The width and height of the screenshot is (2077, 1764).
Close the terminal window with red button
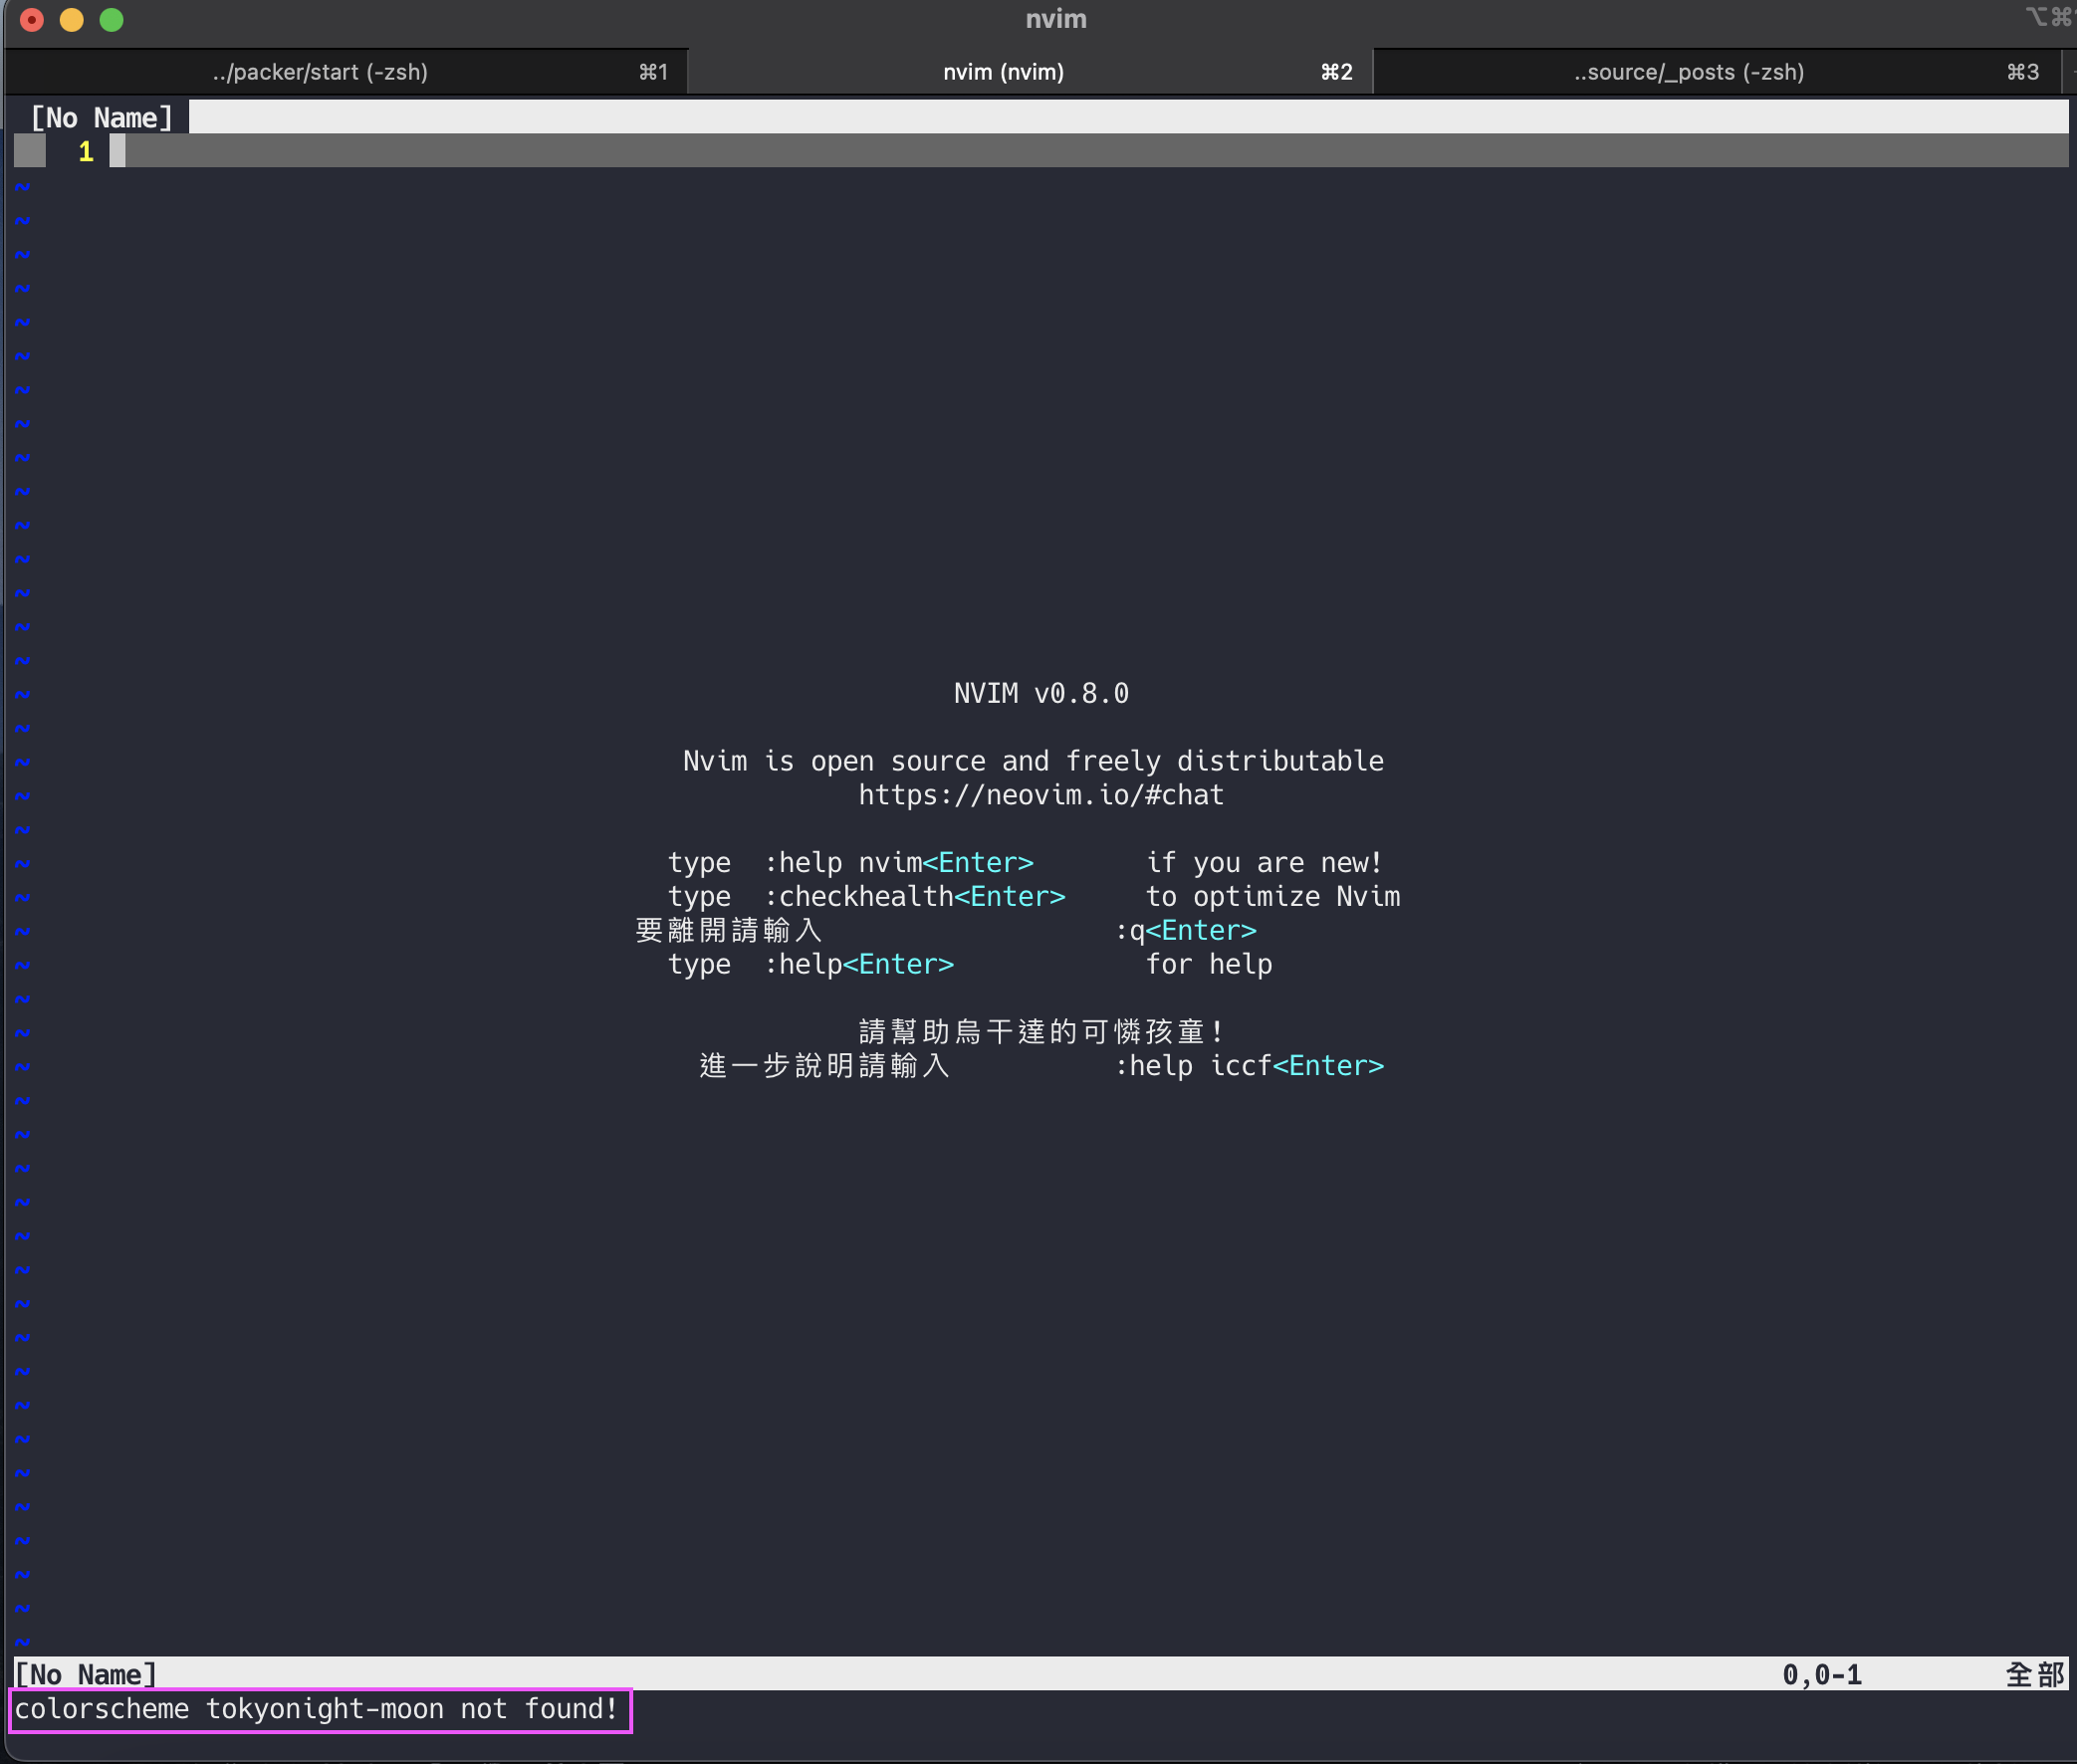tap(32, 20)
